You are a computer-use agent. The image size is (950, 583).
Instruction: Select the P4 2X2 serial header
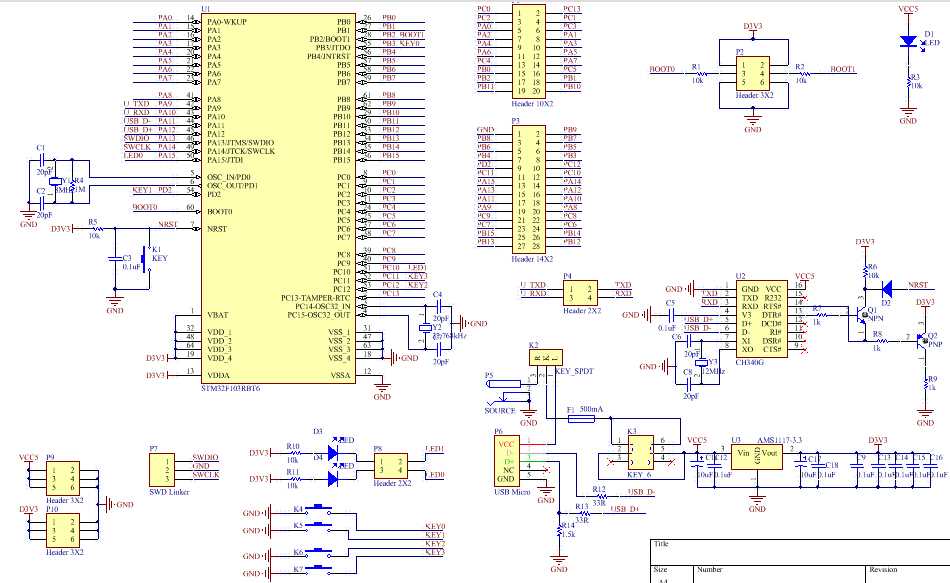[x=580, y=293]
